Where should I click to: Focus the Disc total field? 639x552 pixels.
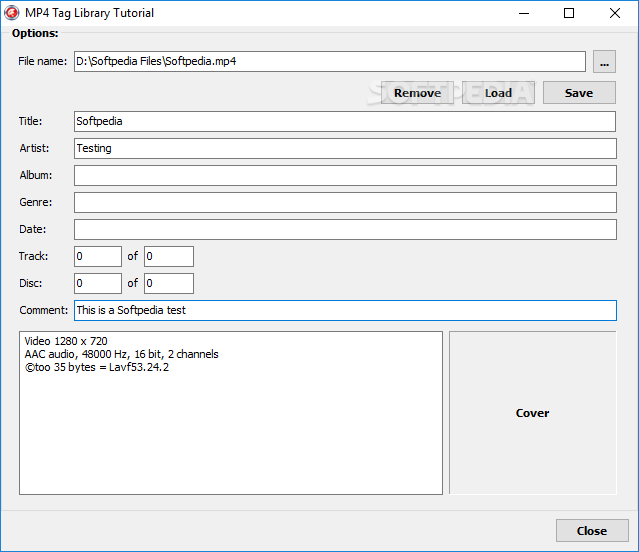pyautogui.click(x=169, y=283)
